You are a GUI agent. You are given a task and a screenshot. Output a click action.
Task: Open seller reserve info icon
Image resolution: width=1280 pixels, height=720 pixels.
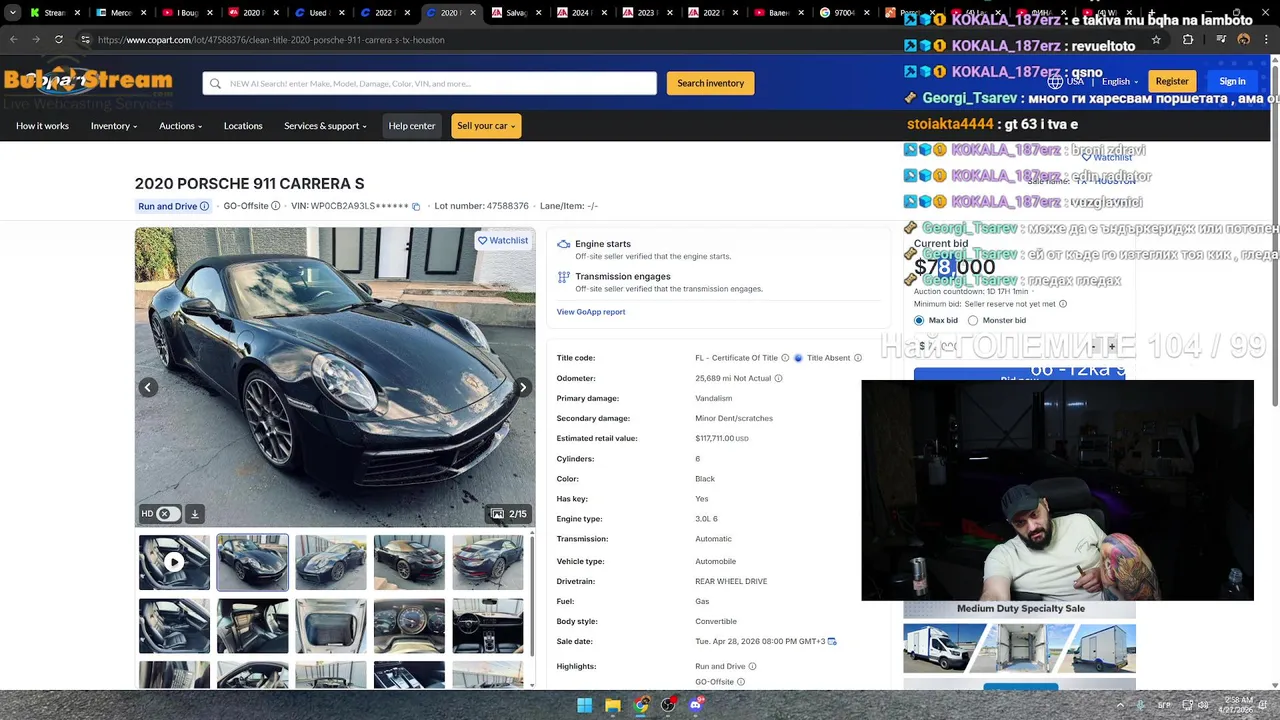1063,304
